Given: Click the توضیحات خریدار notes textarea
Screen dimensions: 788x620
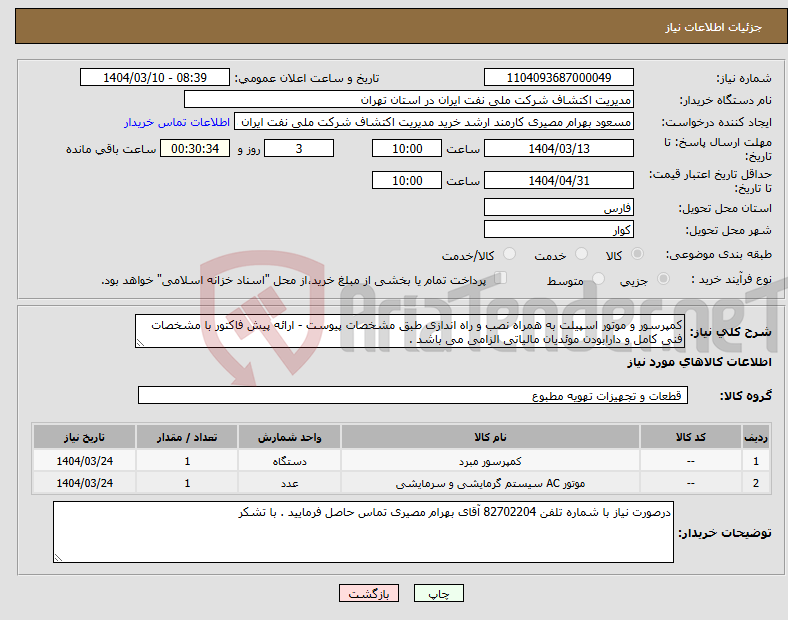Looking at the screenshot, I should tap(363, 532).
